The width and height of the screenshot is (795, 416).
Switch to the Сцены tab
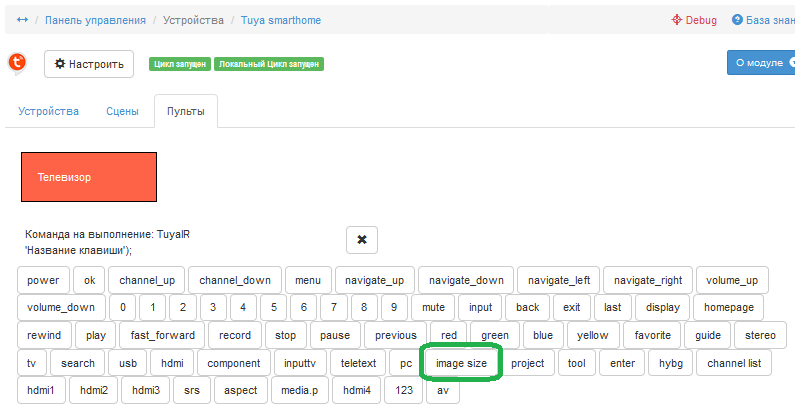[x=122, y=111]
